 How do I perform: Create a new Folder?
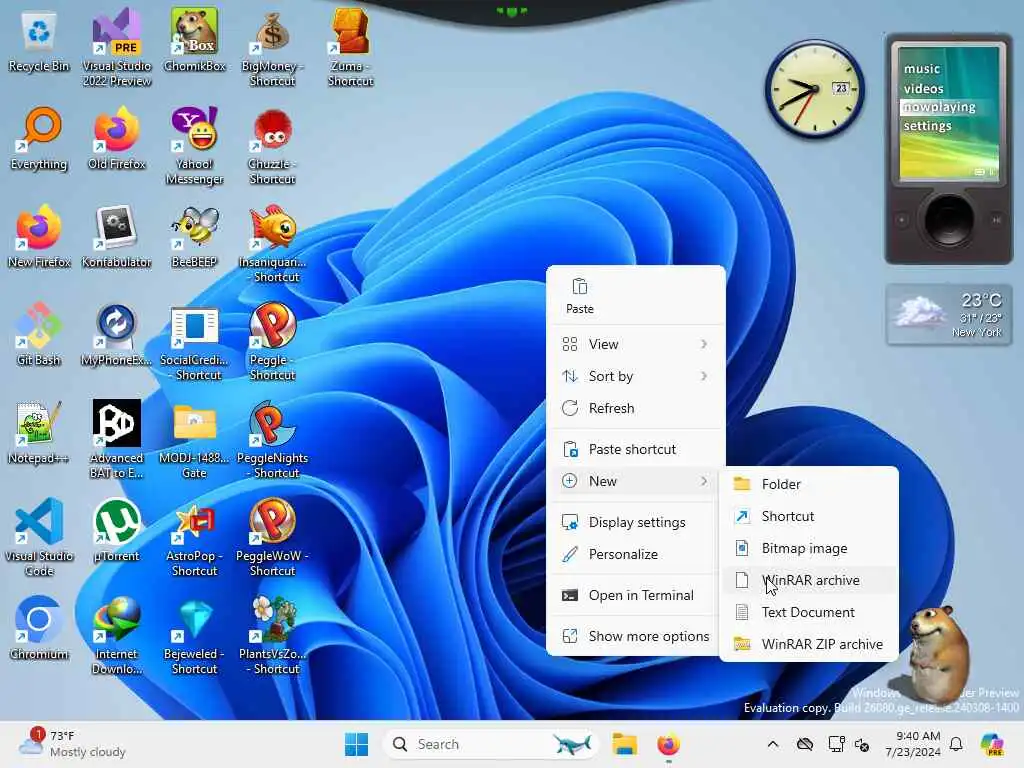point(808,485)
